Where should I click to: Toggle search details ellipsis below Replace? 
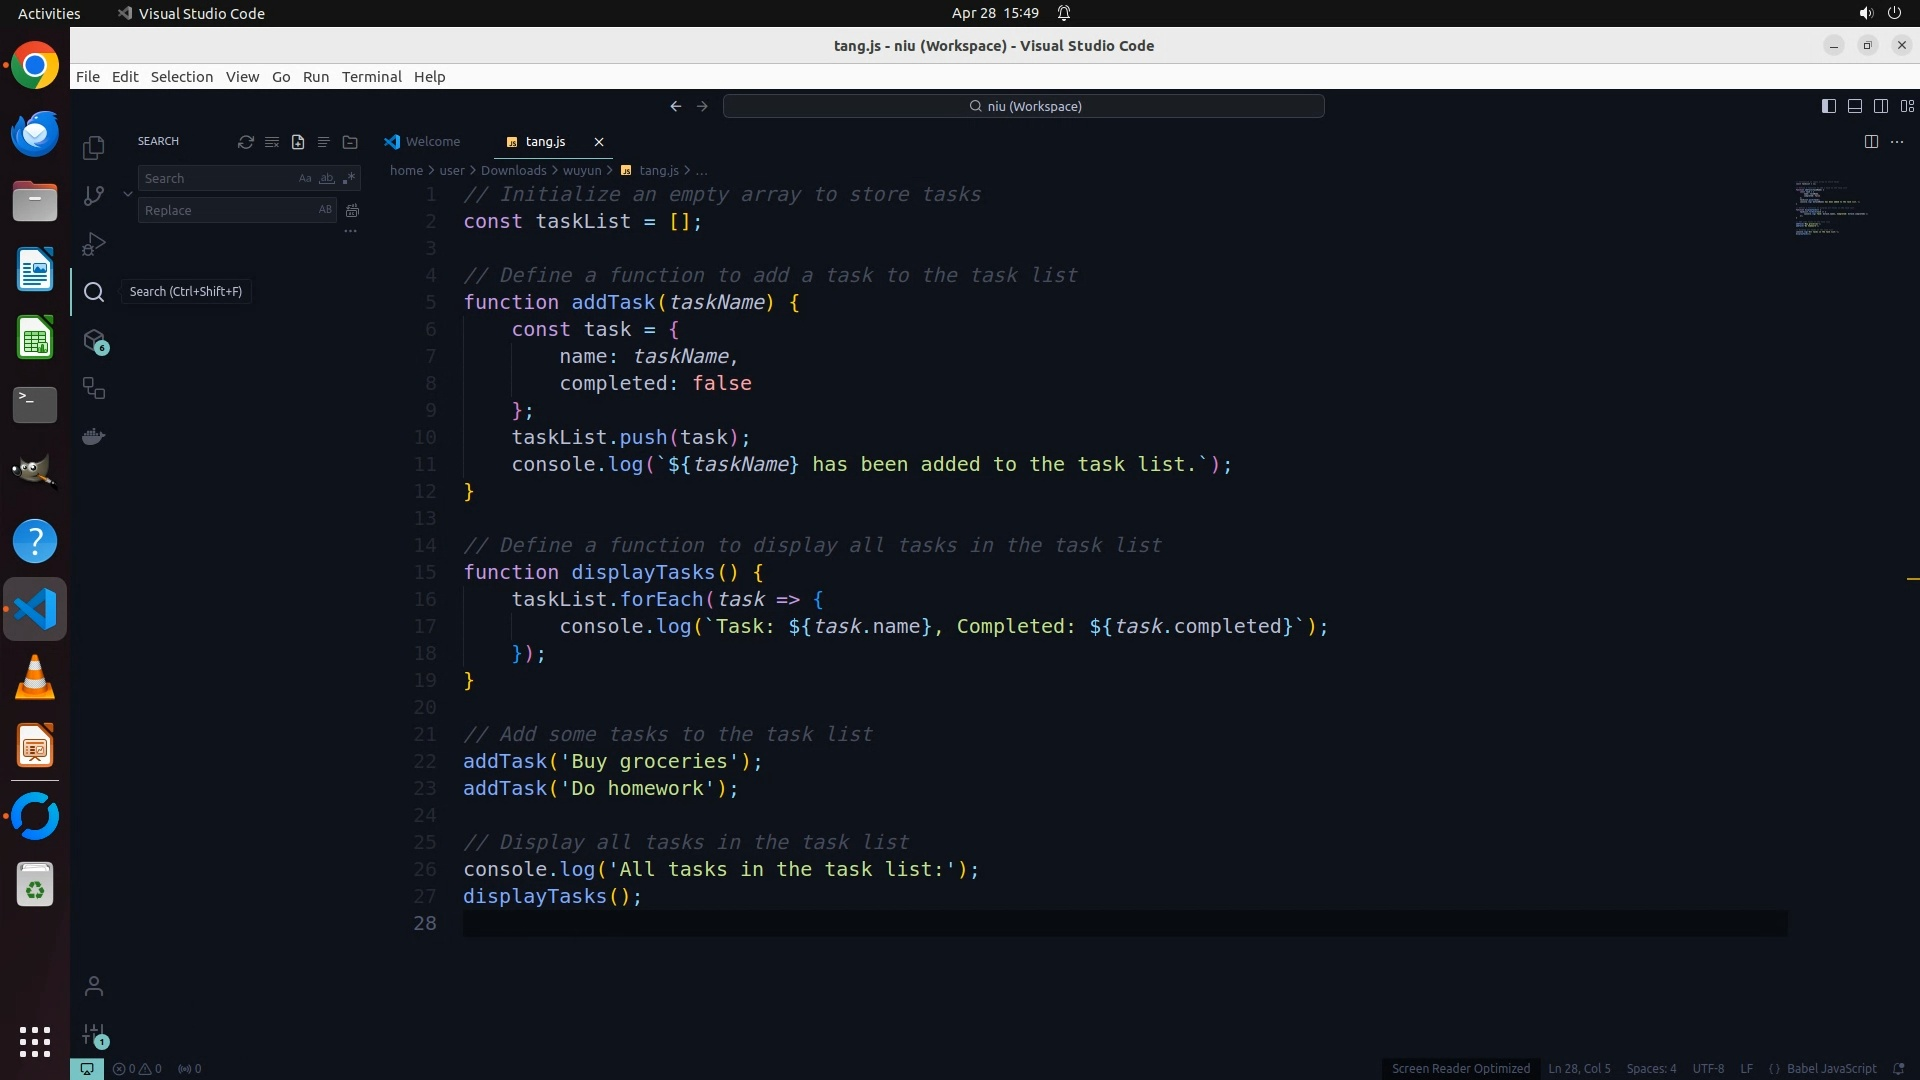coord(350,231)
